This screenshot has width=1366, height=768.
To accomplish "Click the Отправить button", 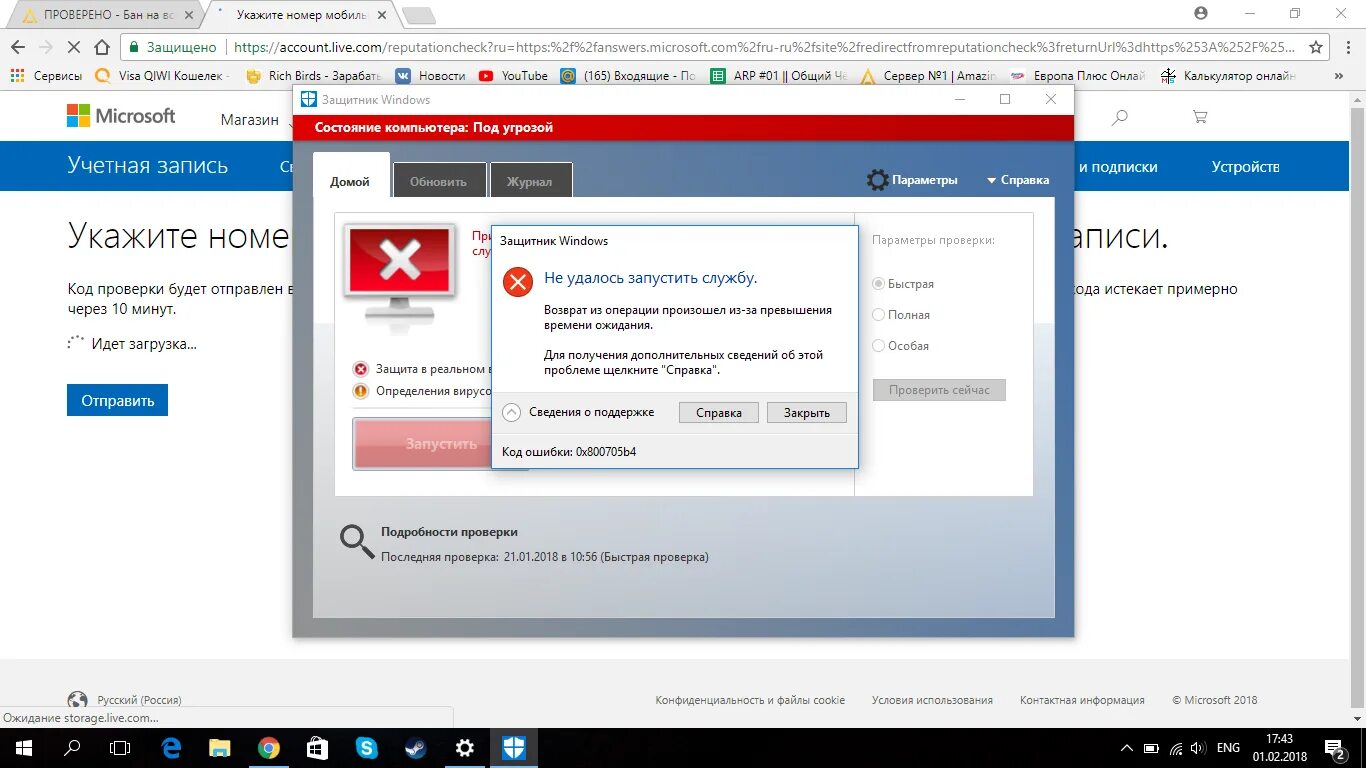I will pos(117,400).
